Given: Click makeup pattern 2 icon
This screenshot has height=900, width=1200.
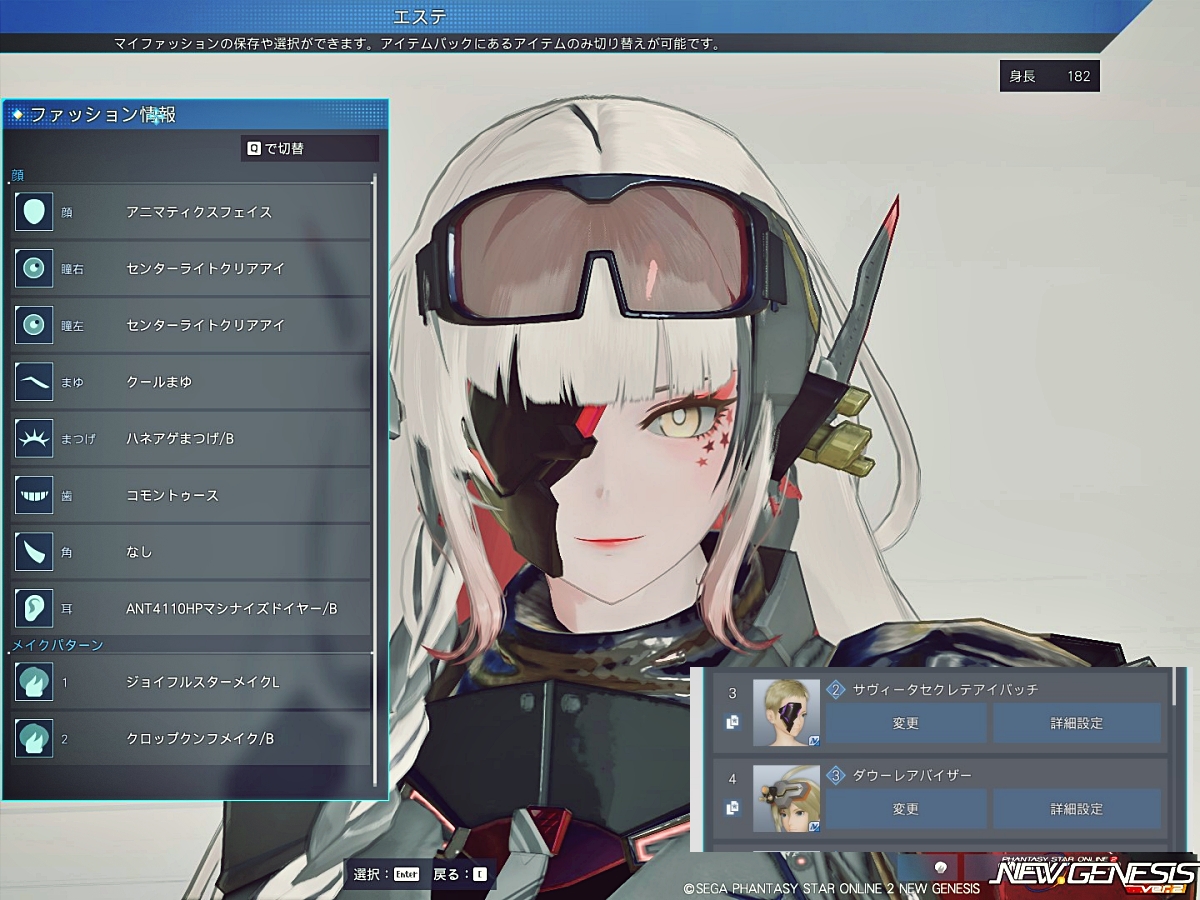Looking at the screenshot, I should (x=34, y=739).
